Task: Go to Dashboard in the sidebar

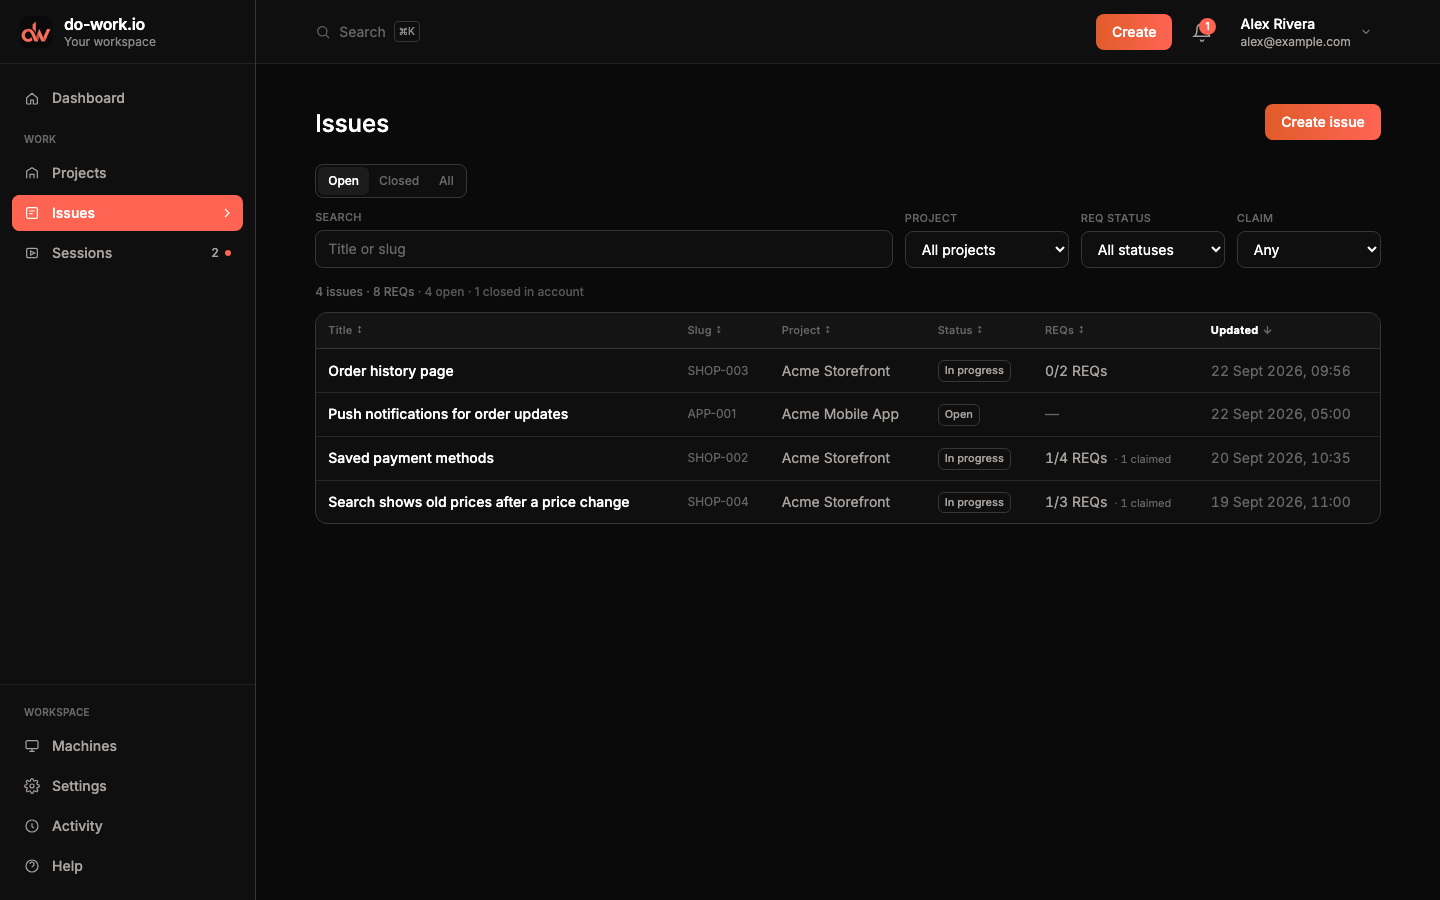Action: pos(127,98)
